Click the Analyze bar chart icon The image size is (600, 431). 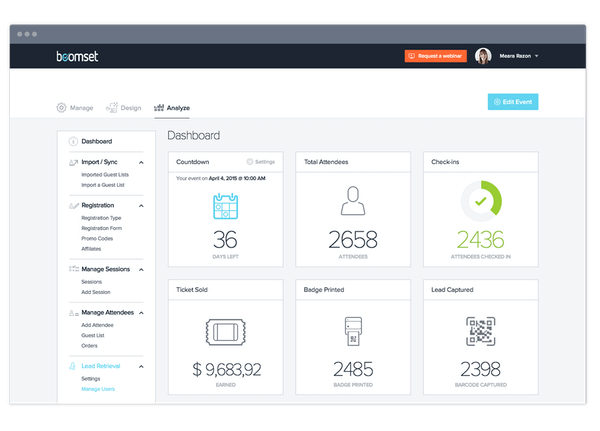[x=159, y=108]
